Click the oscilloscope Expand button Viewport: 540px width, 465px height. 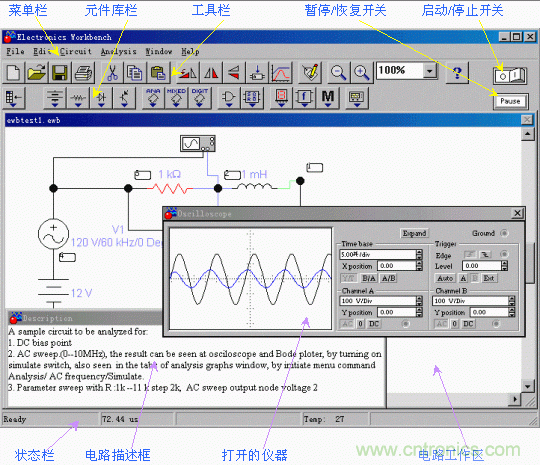[414, 233]
